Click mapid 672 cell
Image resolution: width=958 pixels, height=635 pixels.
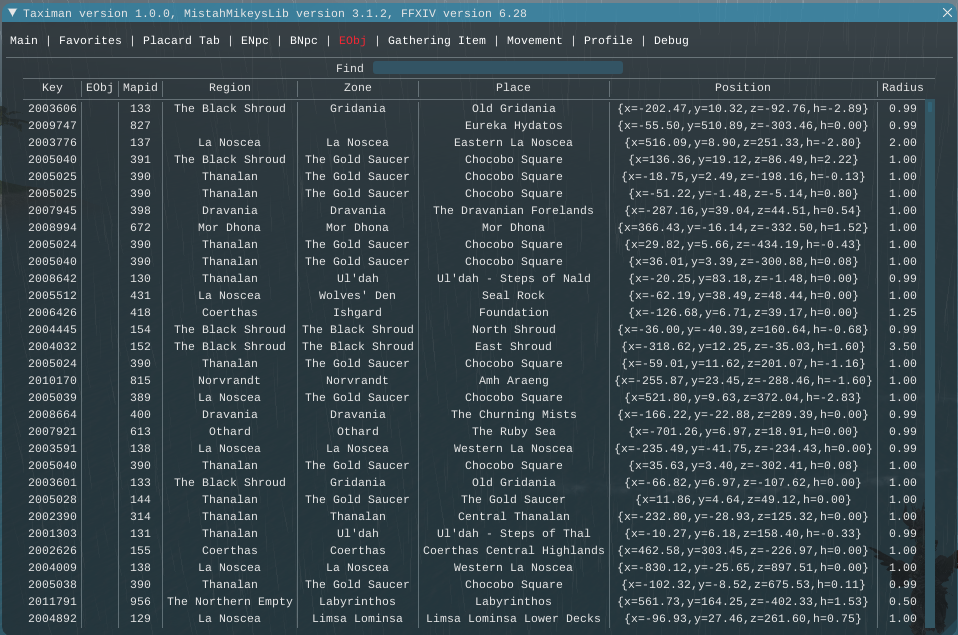tap(140, 227)
